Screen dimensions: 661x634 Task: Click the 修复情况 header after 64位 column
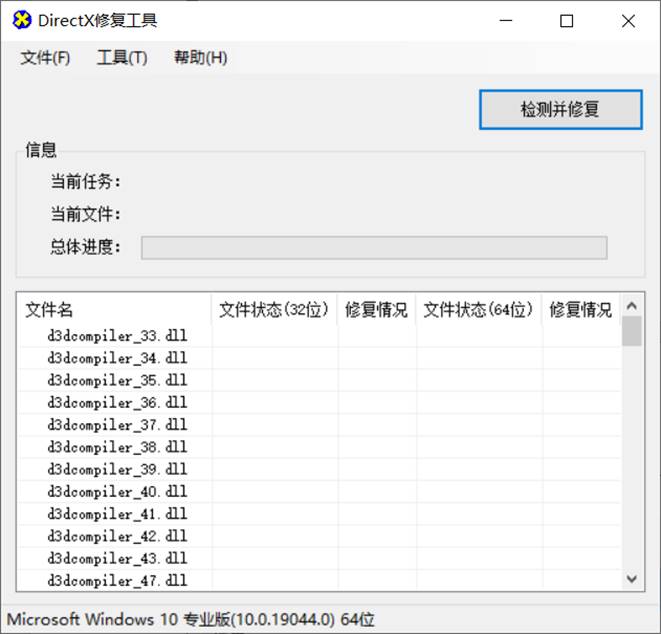pos(581,310)
